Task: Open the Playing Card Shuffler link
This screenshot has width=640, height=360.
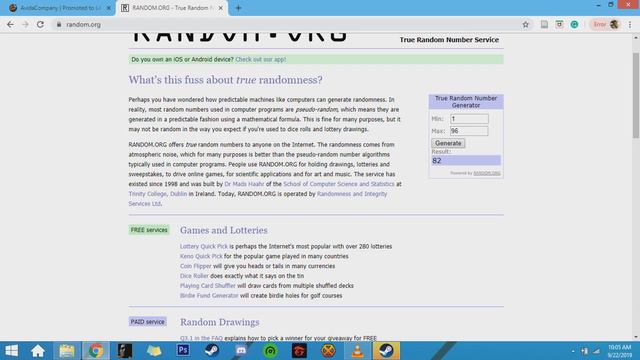Action: click(x=208, y=286)
